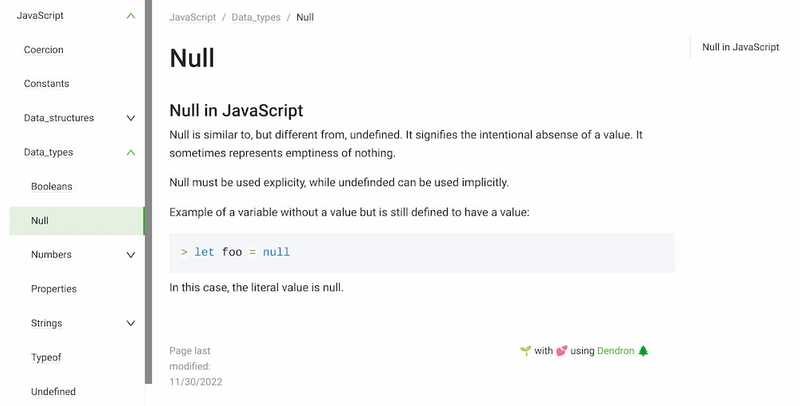Jump to 'Null in JavaScript' in table of contents
This screenshot has width=800, height=406.
740,47
